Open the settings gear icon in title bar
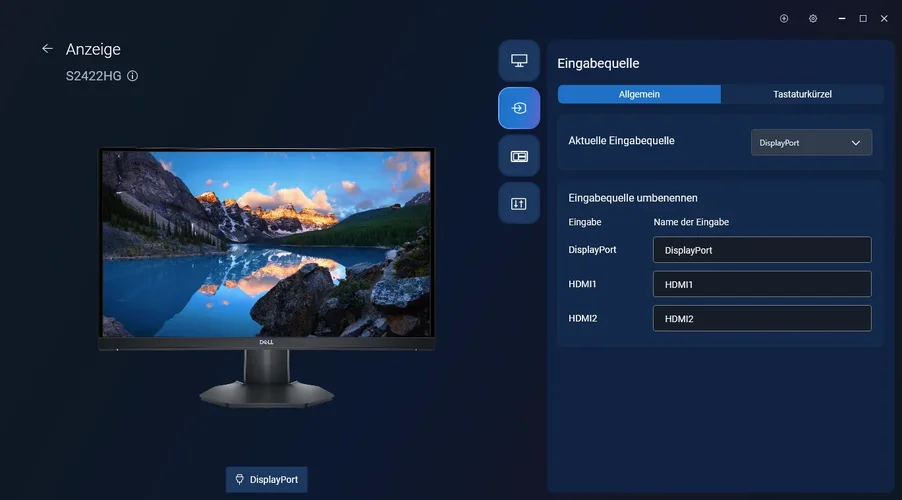This screenshot has height=500, width=902. [x=812, y=18]
